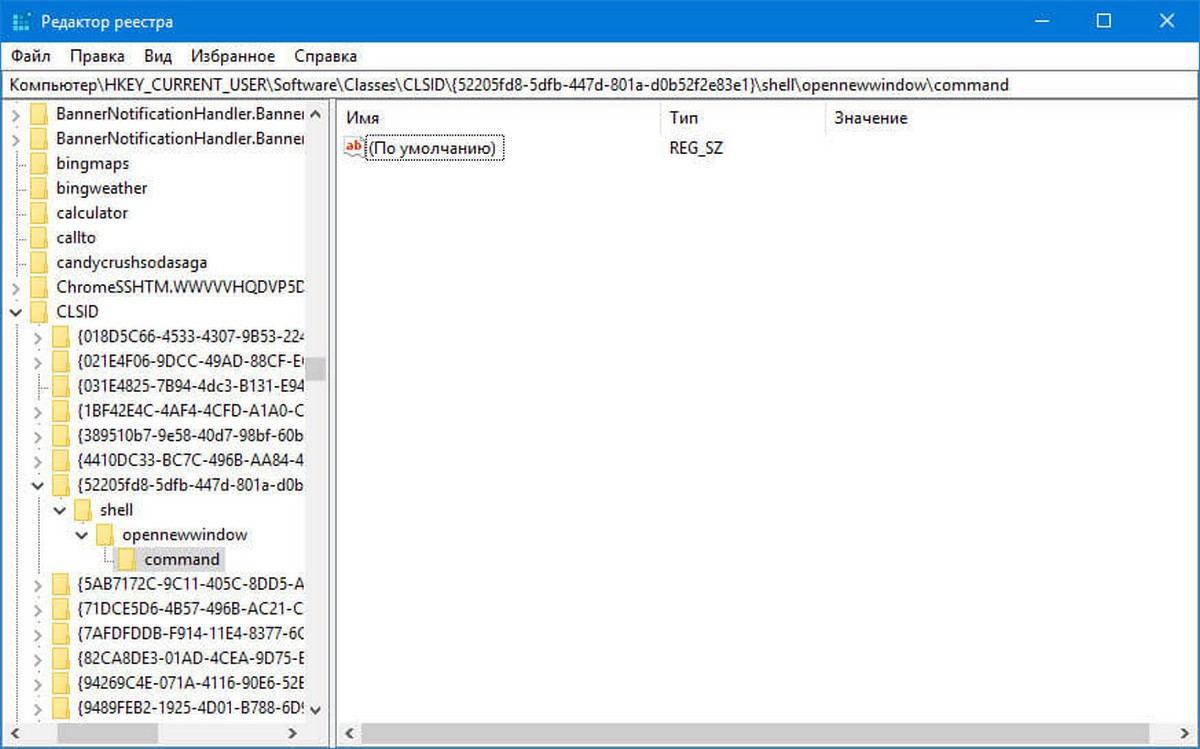The width and height of the screenshot is (1200, 749).
Task: Open the Справка menu
Action: pyautogui.click(x=326, y=56)
